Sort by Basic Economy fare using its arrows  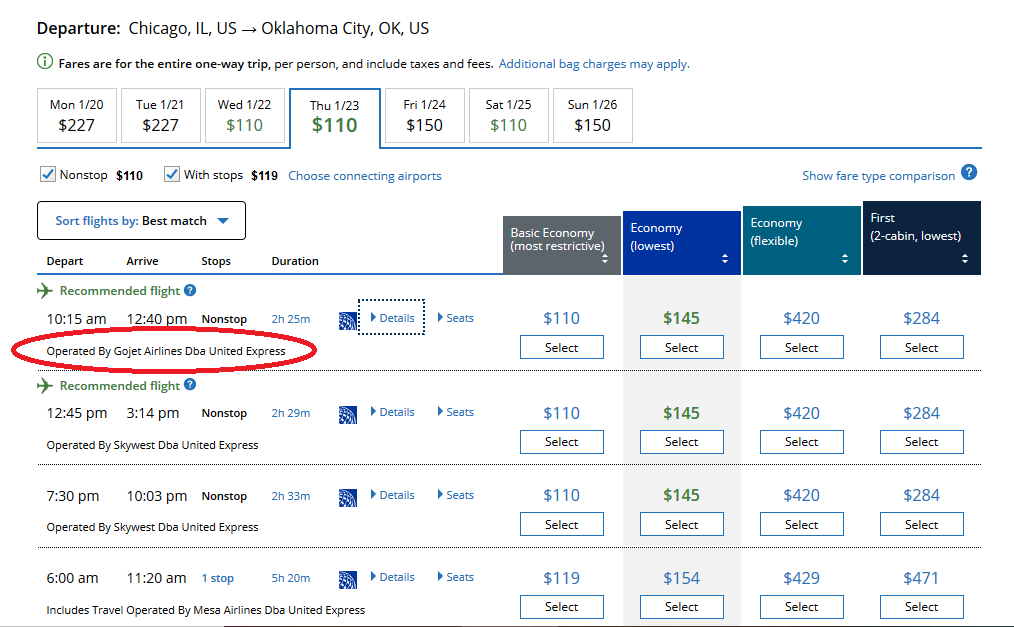(x=605, y=259)
